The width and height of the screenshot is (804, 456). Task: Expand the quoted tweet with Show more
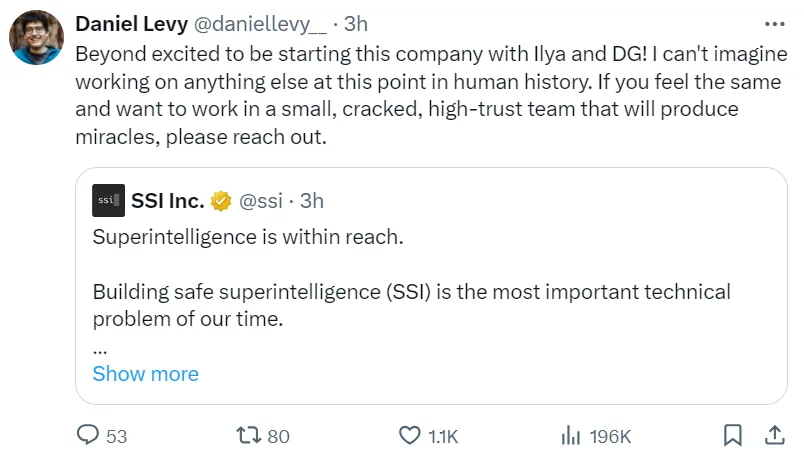[145, 374]
